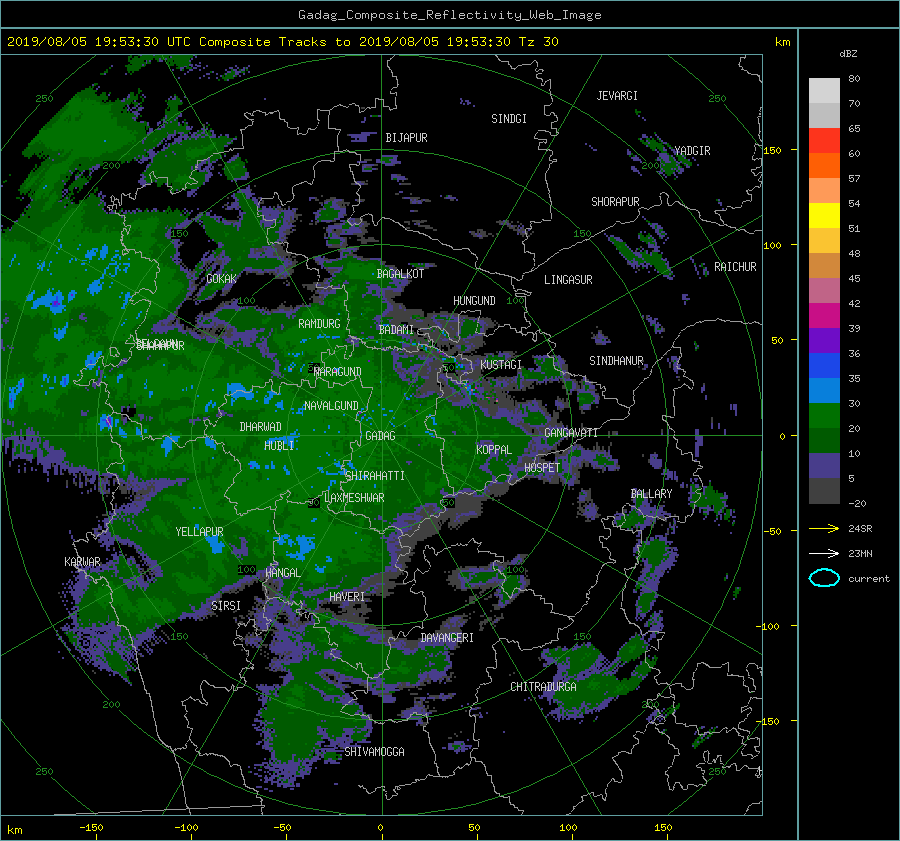This screenshot has height=841, width=900.
Task: Select the blue 35 dBZ color swatch
Action: tap(824, 365)
